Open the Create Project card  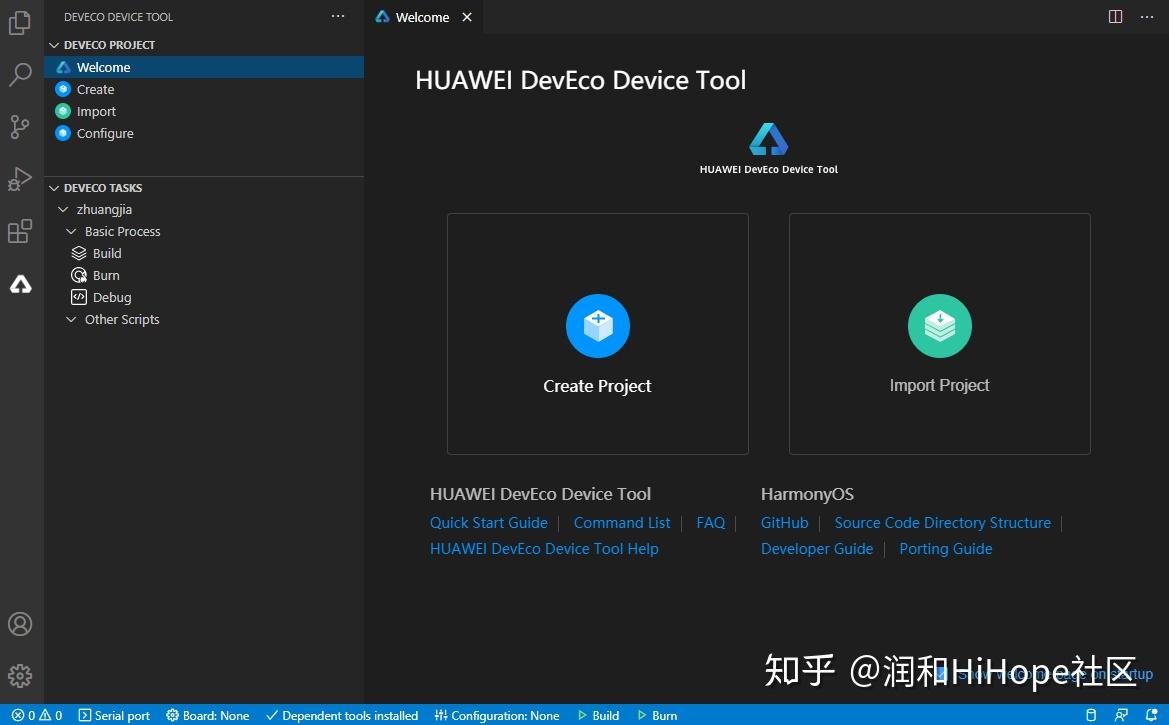[597, 333]
